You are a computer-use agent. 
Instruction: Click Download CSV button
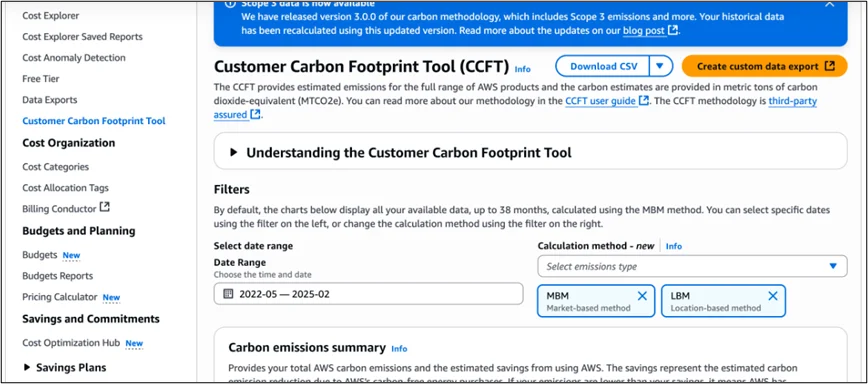603,66
